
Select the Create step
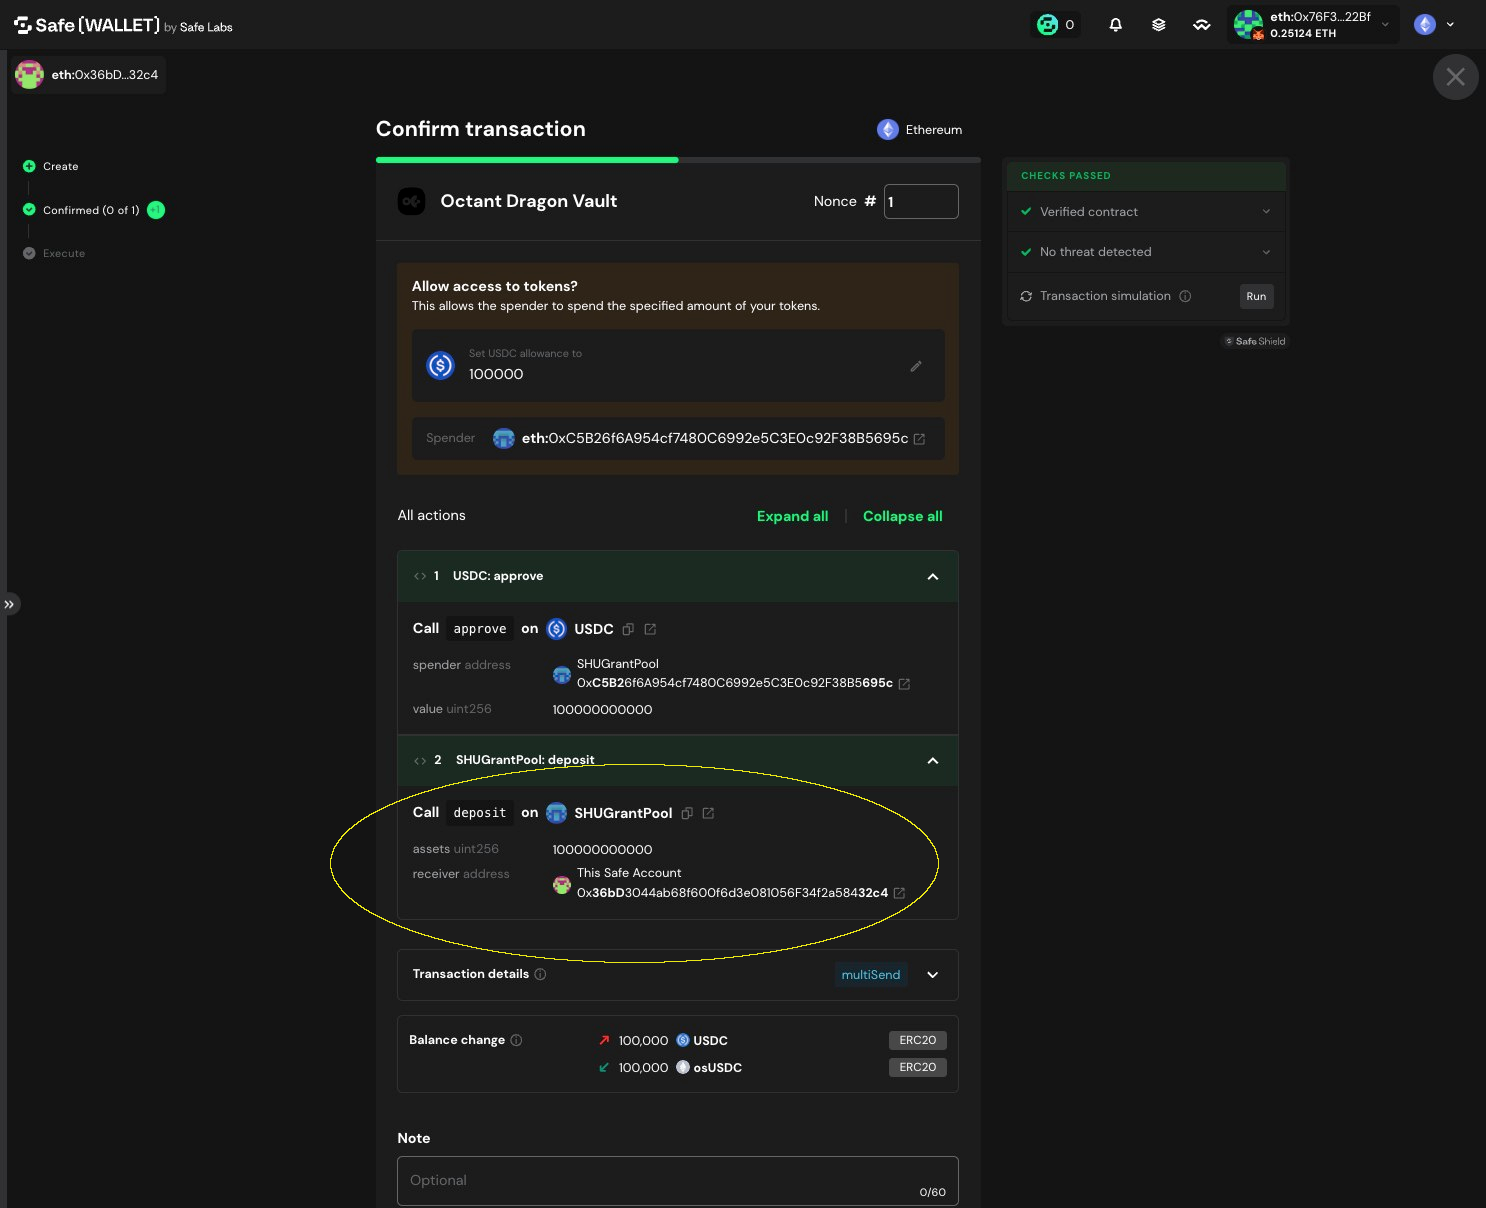point(50,166)
